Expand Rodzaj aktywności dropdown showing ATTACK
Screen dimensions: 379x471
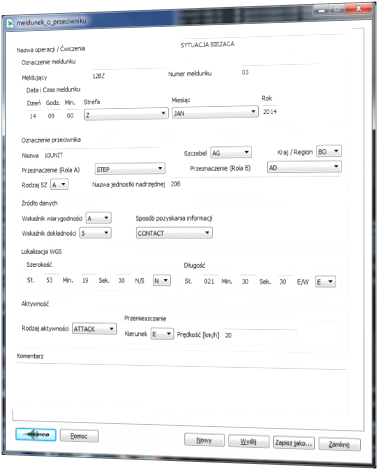(94, 329)
